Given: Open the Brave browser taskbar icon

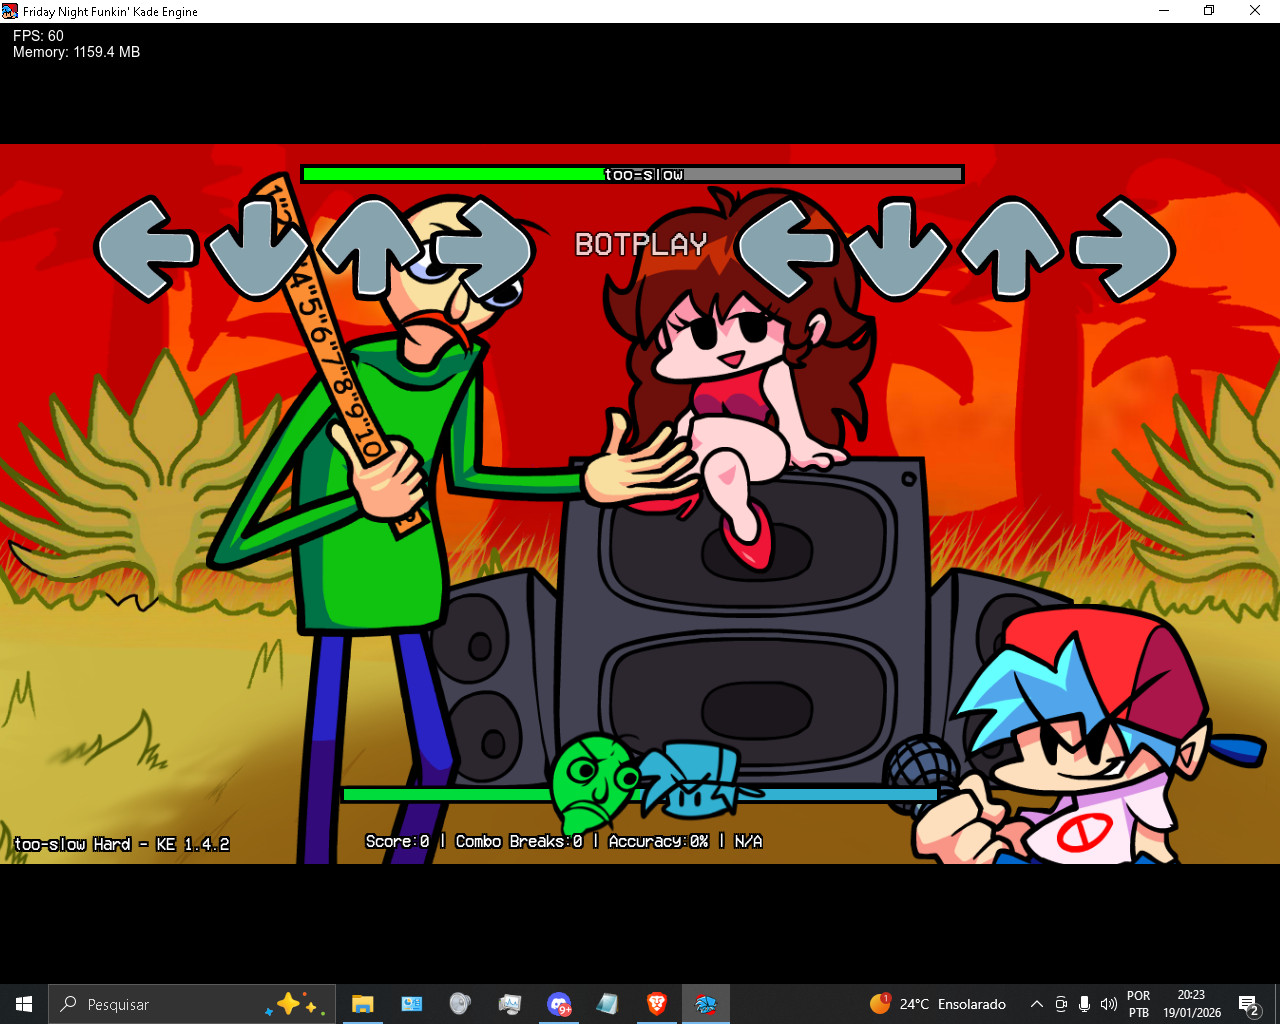Looking at the screenshot, I should 657,1004.
